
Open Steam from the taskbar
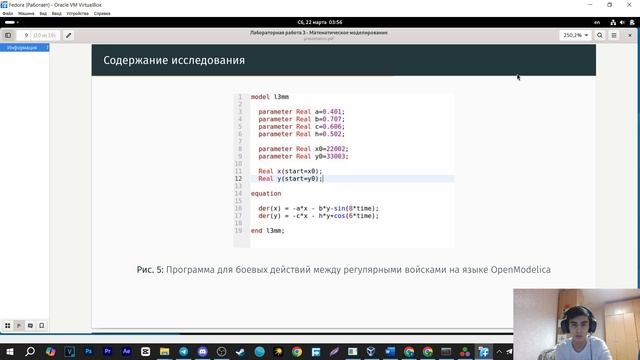240,351
